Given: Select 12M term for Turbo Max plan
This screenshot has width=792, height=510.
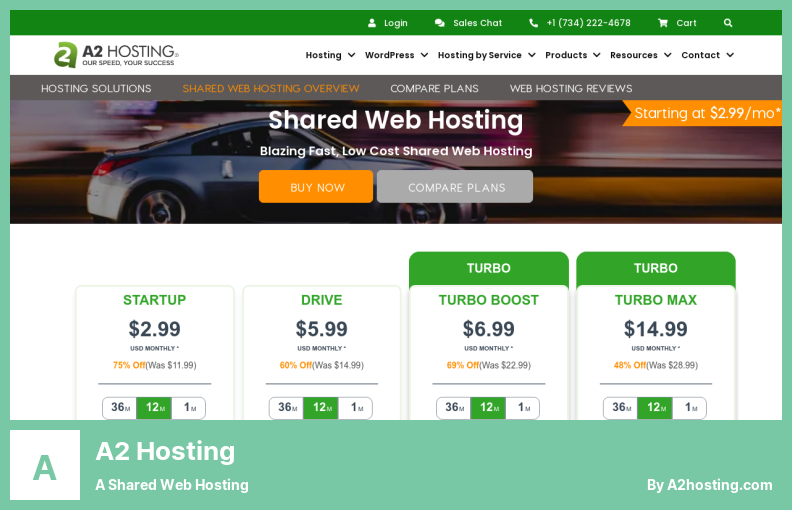Looking at the screenshot, I should pos(655,407).
